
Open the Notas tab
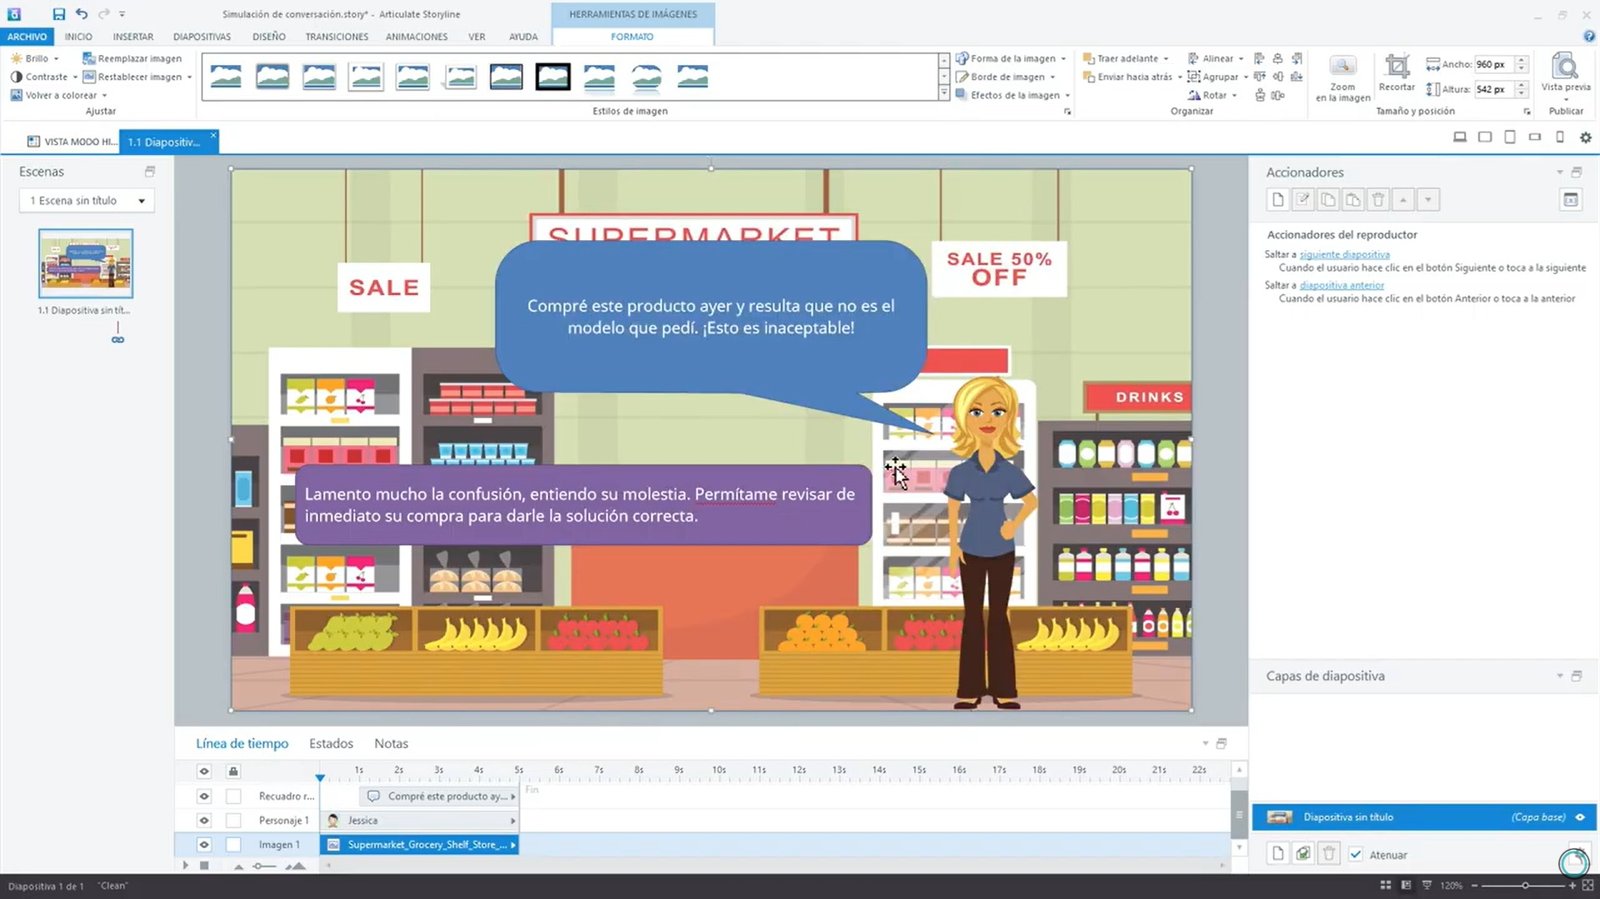point(391,744)
